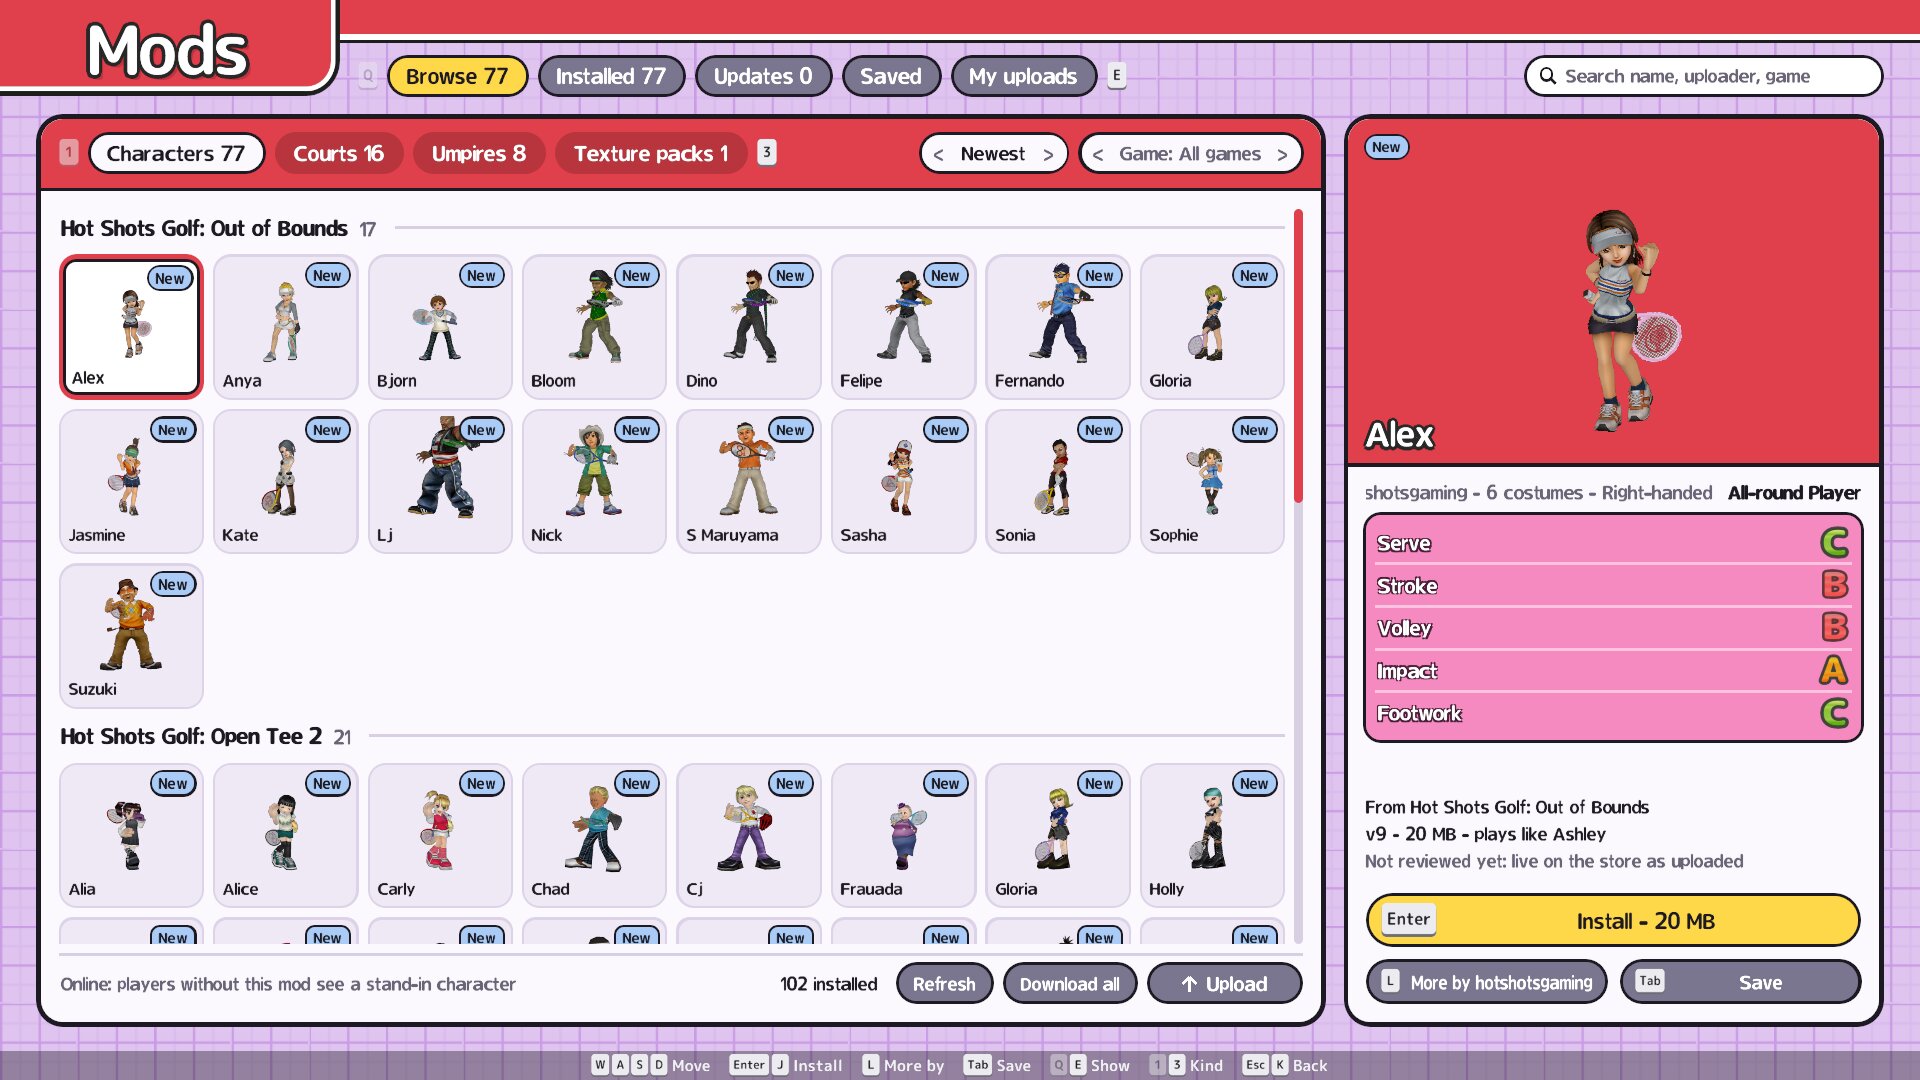
Task: Click the search magnifier icon
Action: click(1547, 76)
